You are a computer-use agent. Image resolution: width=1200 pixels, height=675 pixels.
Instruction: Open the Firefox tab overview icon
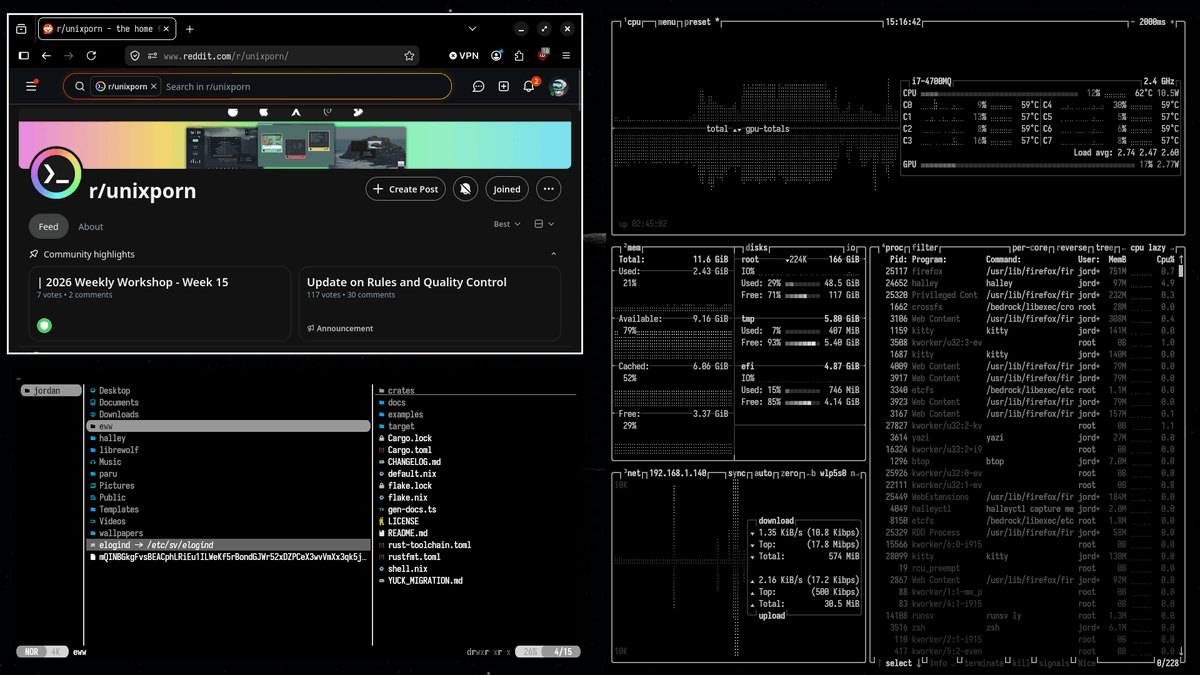click(22, 29)
